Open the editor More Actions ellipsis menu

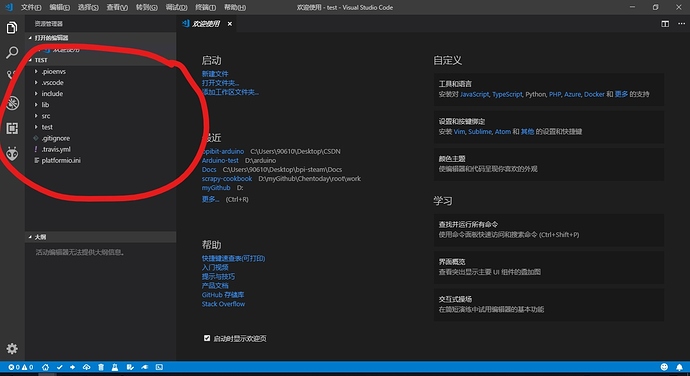681,24
